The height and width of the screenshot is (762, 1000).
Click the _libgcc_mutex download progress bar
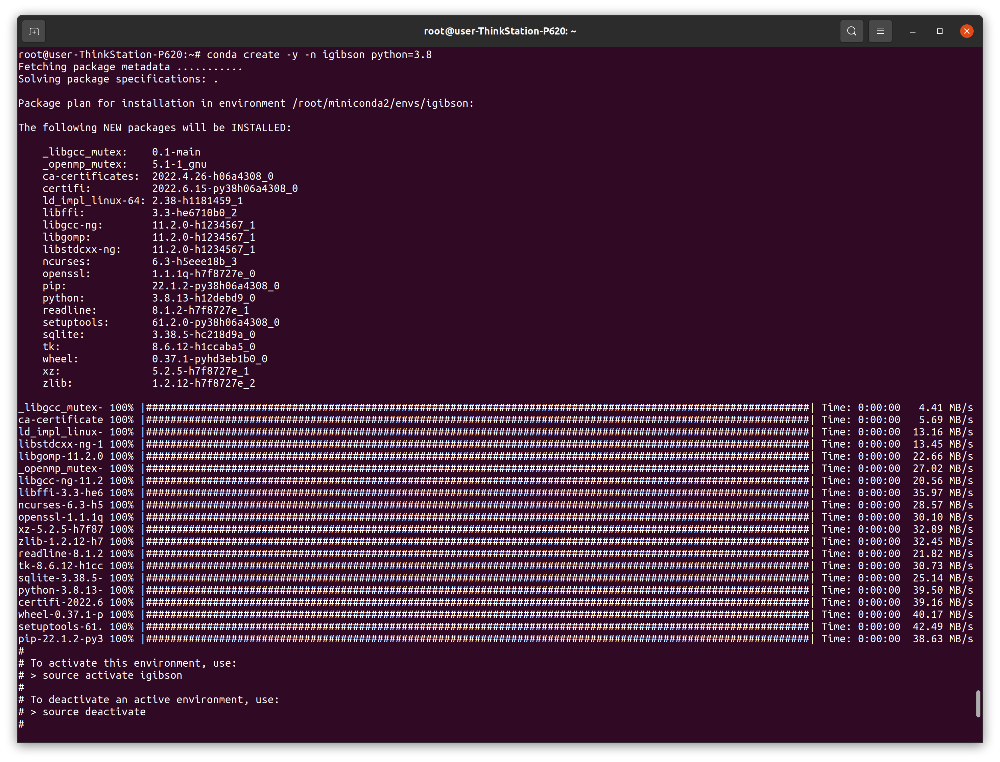pyautogui.click(x=478, y=407)
